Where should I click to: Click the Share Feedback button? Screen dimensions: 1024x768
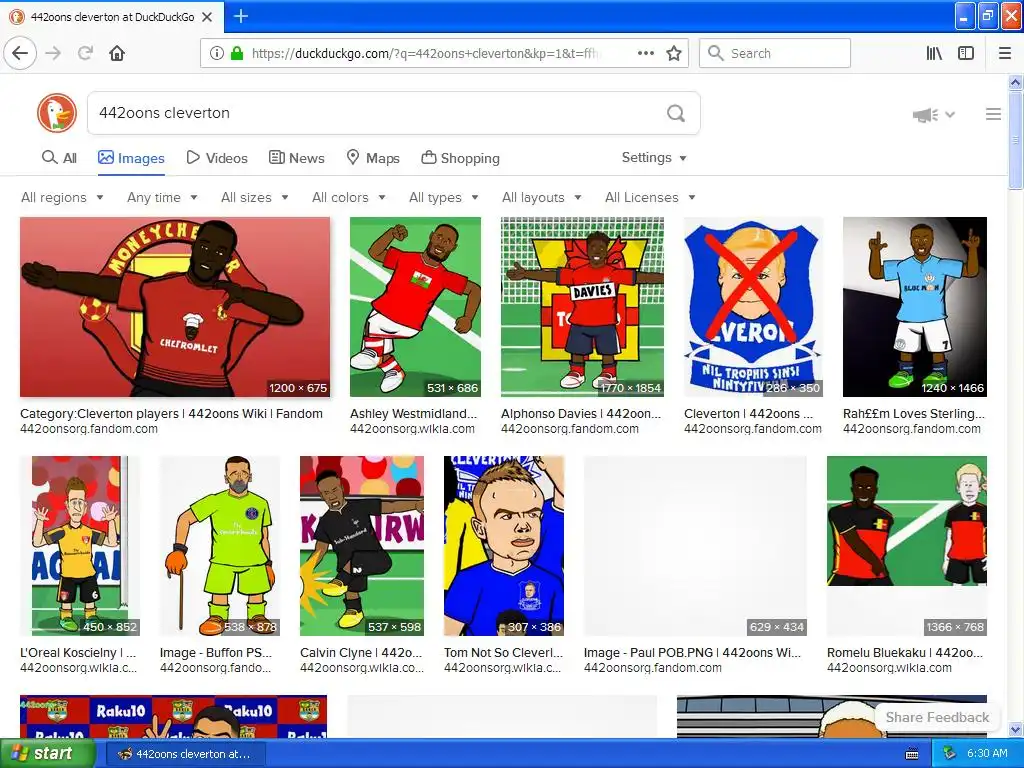point(937,717)
